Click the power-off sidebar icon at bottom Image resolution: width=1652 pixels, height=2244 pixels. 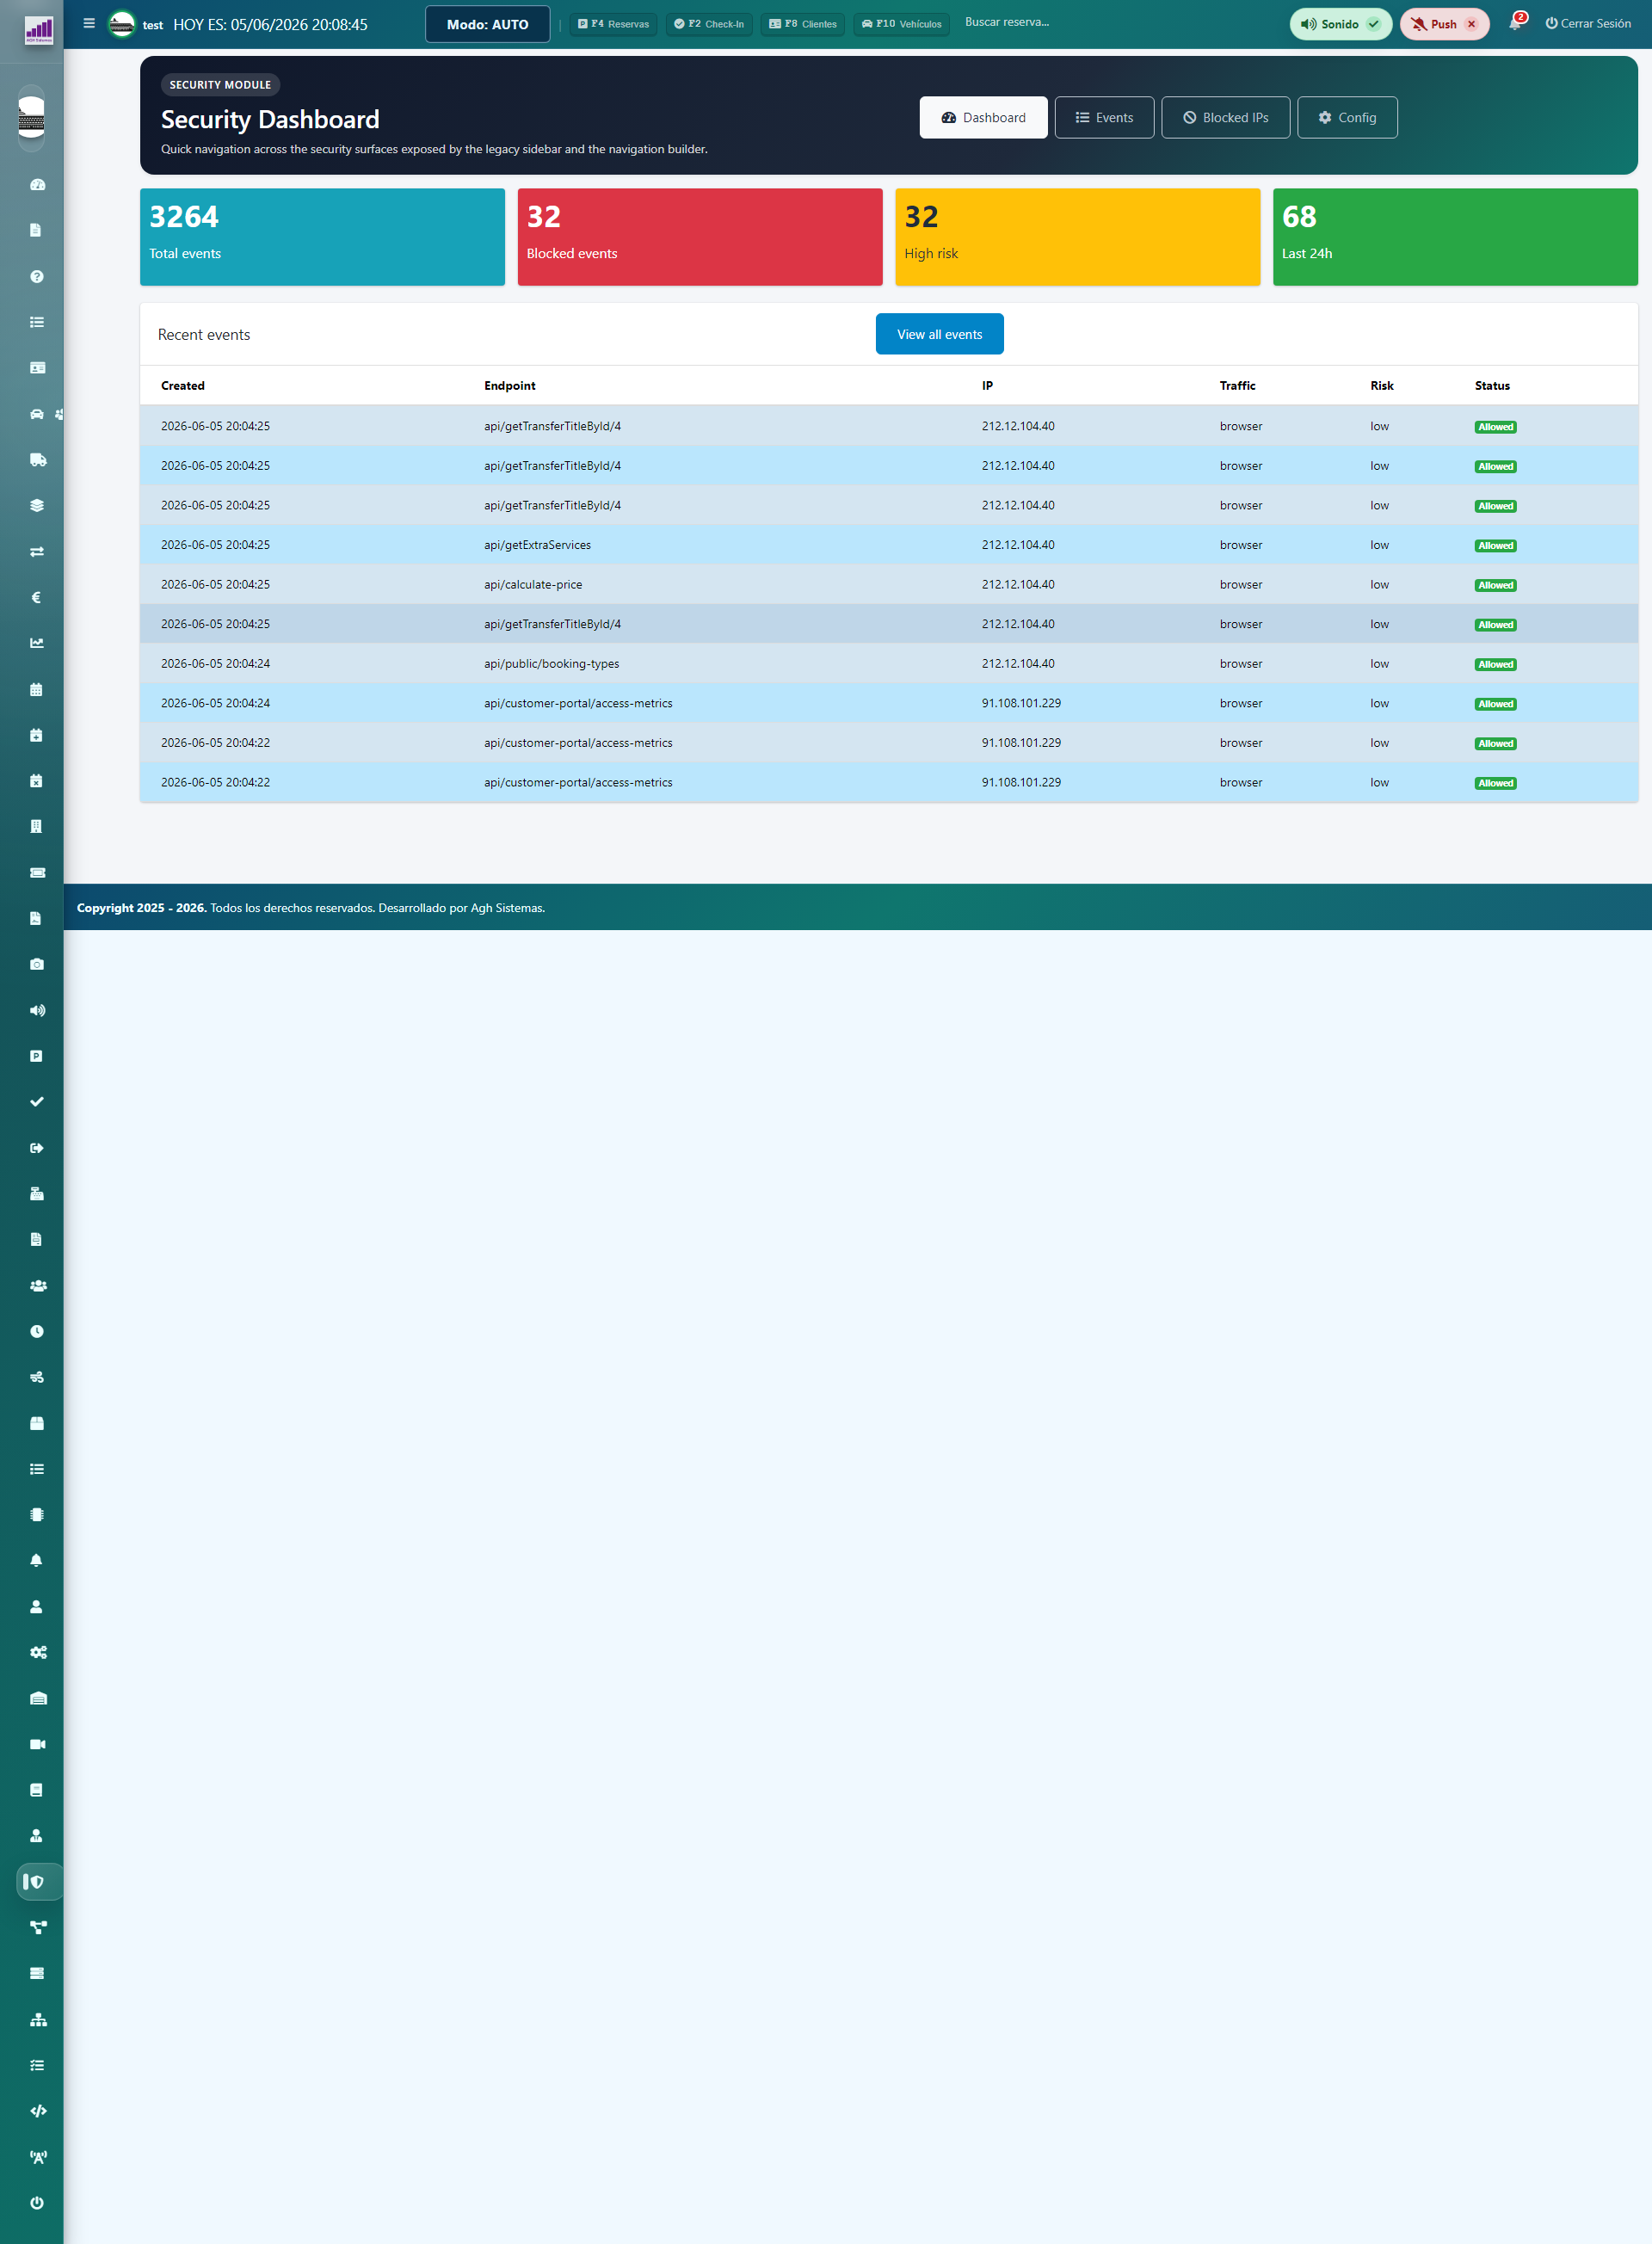click(37, 2203)
